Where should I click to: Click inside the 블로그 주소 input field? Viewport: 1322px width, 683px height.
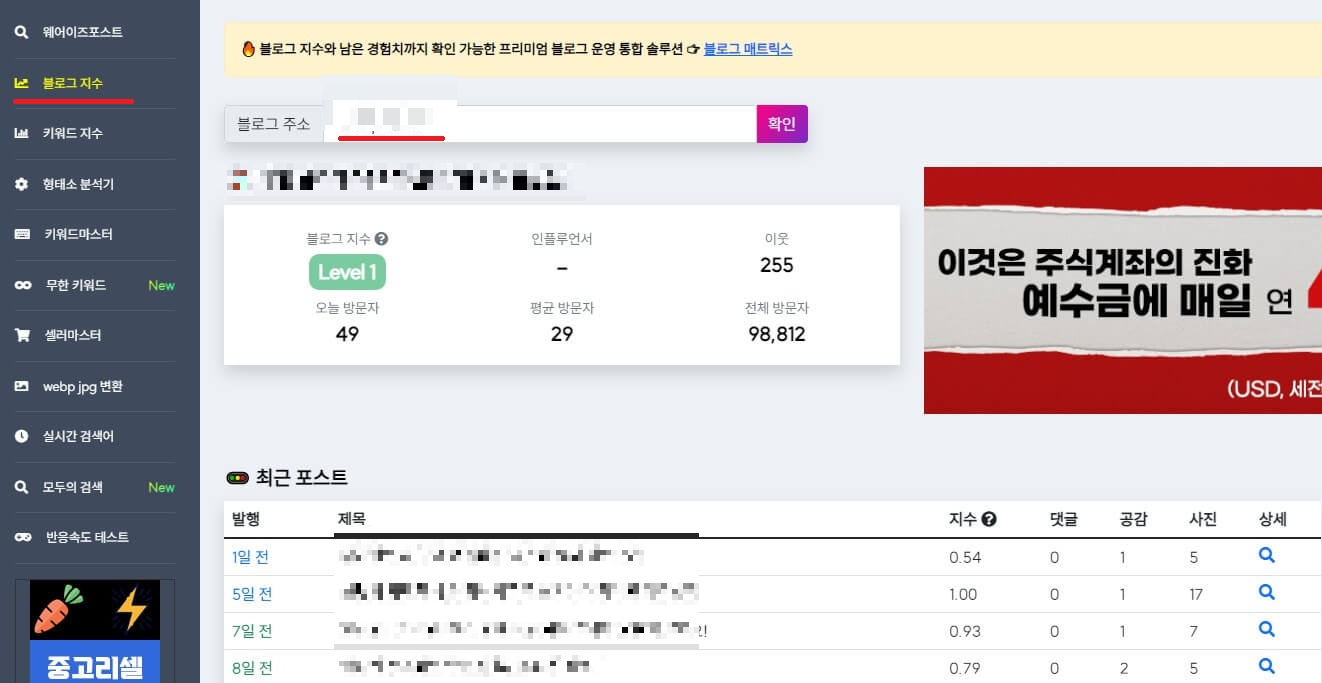(x=550, y=122)
